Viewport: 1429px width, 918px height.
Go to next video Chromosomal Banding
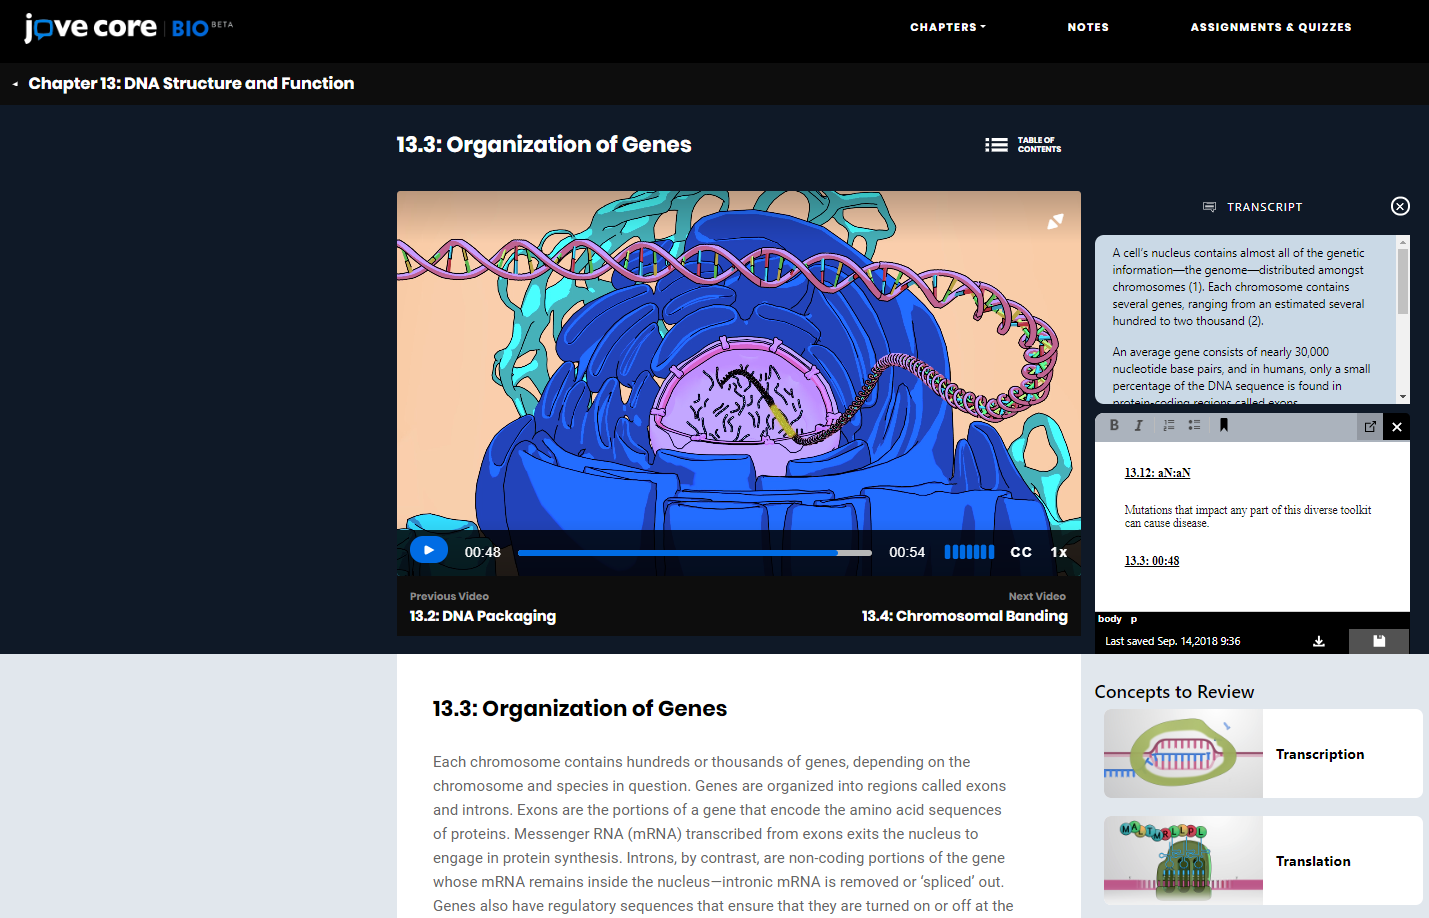tap(964, 616)
